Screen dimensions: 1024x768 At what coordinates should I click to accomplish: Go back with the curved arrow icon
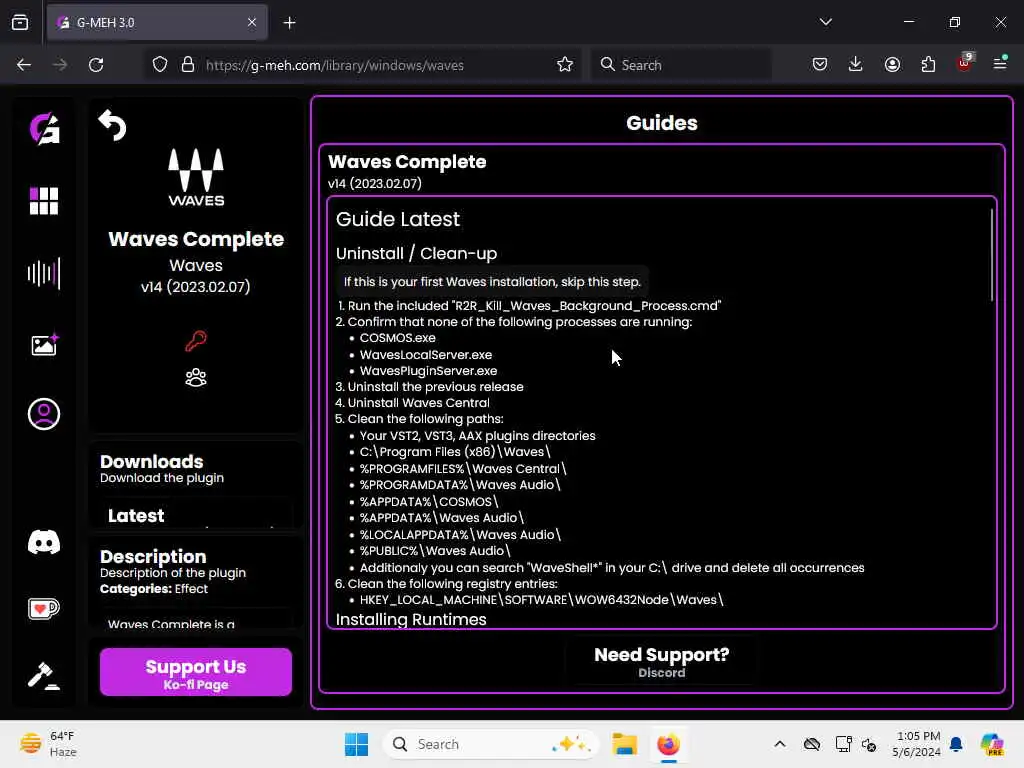point(112,125)
